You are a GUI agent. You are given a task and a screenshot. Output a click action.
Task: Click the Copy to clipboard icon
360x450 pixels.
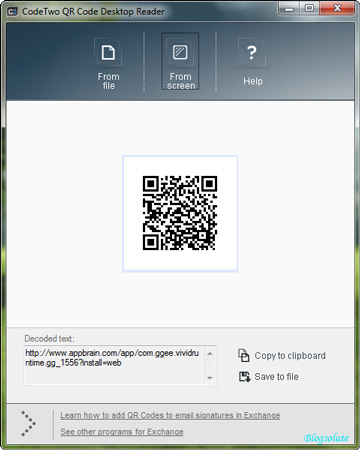tap(244, 355)
